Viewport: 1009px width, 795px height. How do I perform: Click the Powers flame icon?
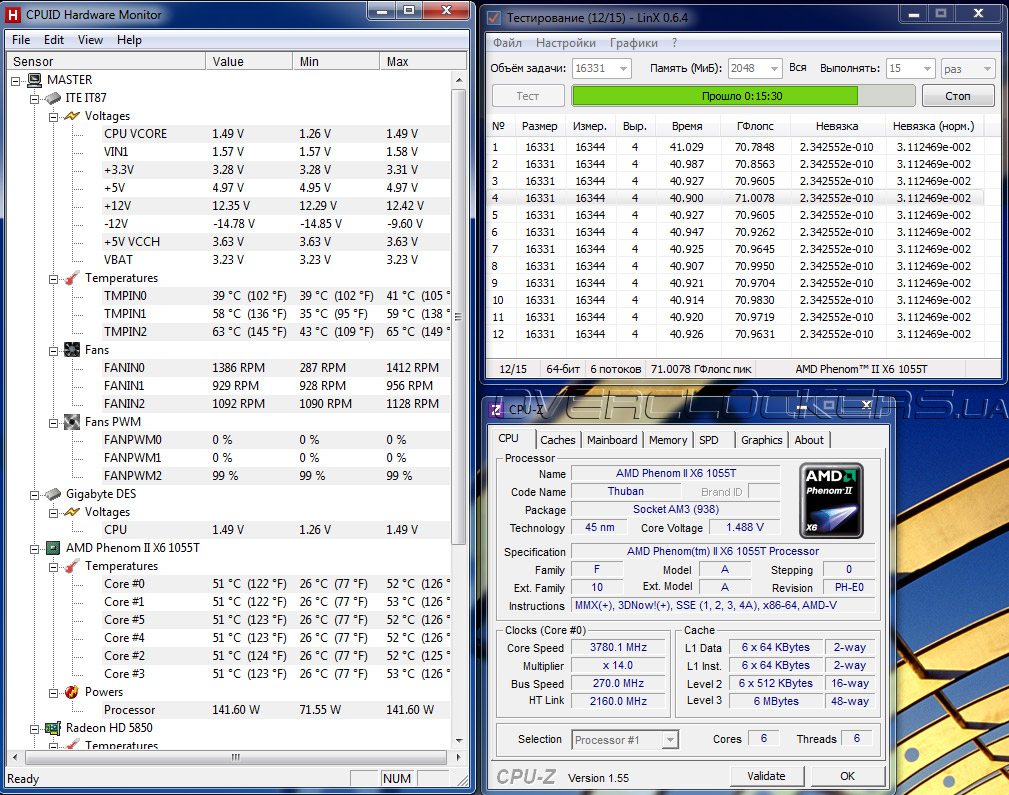[72, 692]
